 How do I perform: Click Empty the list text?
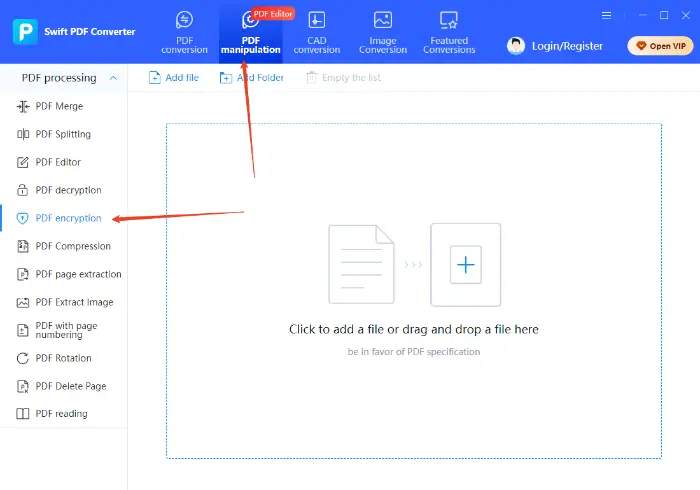(x=351, y=78)
